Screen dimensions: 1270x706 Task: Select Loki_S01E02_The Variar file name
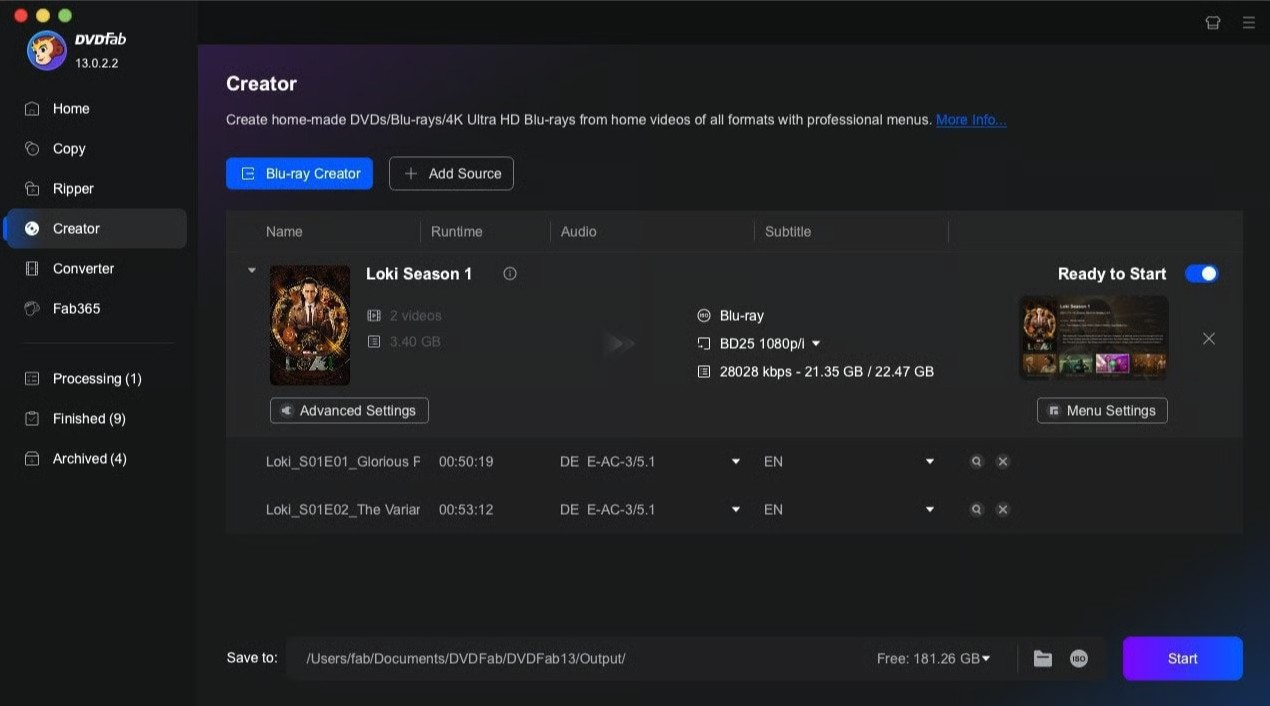[x=343, y=509]
